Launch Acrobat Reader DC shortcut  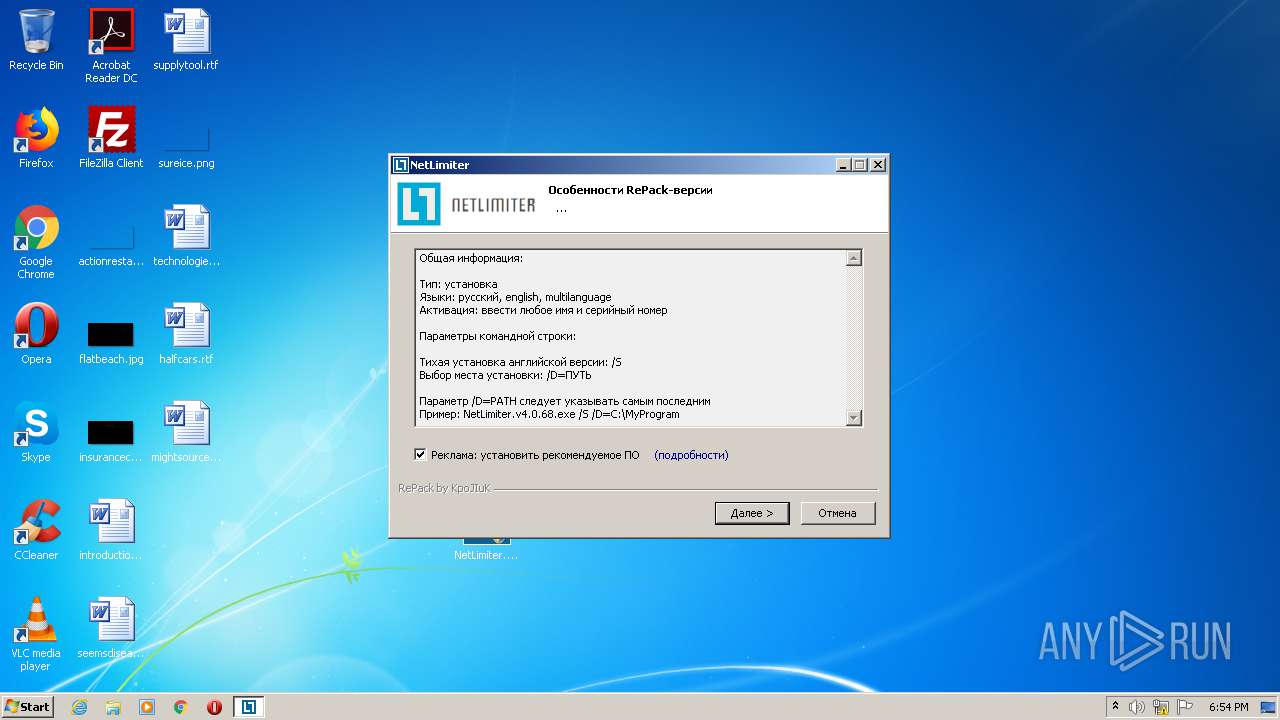111,46
